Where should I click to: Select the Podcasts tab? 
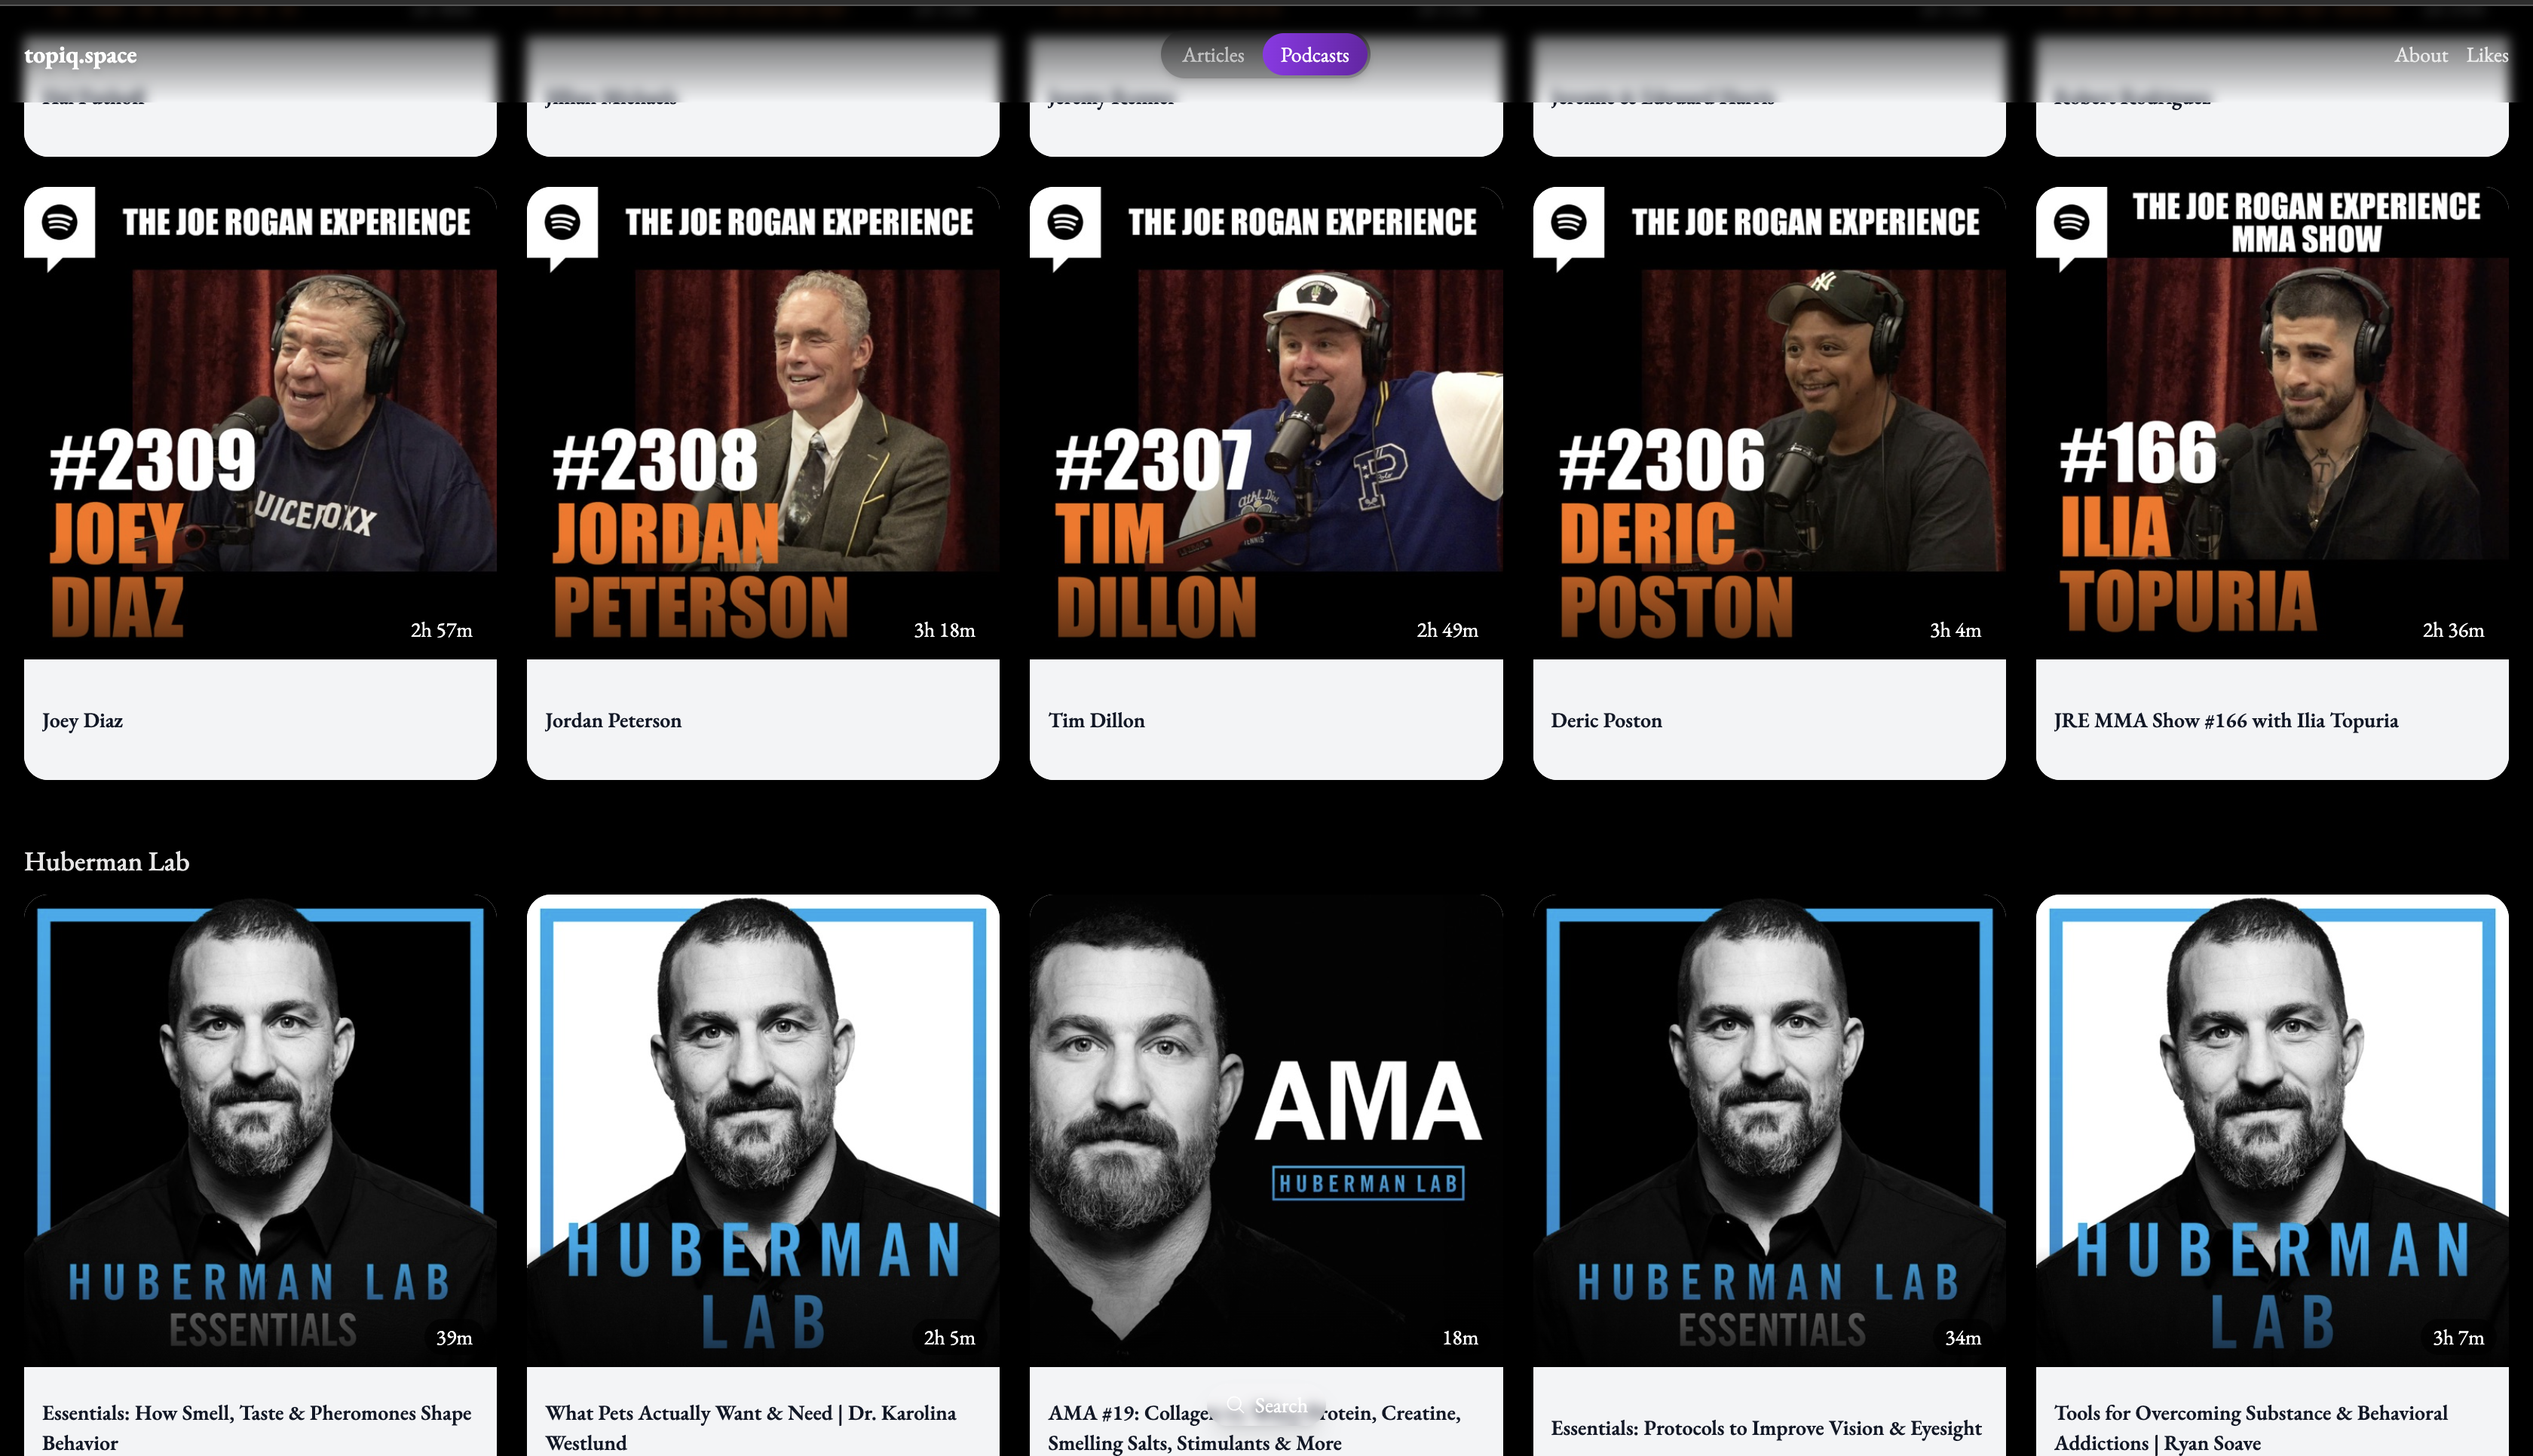pos(1314,55)
